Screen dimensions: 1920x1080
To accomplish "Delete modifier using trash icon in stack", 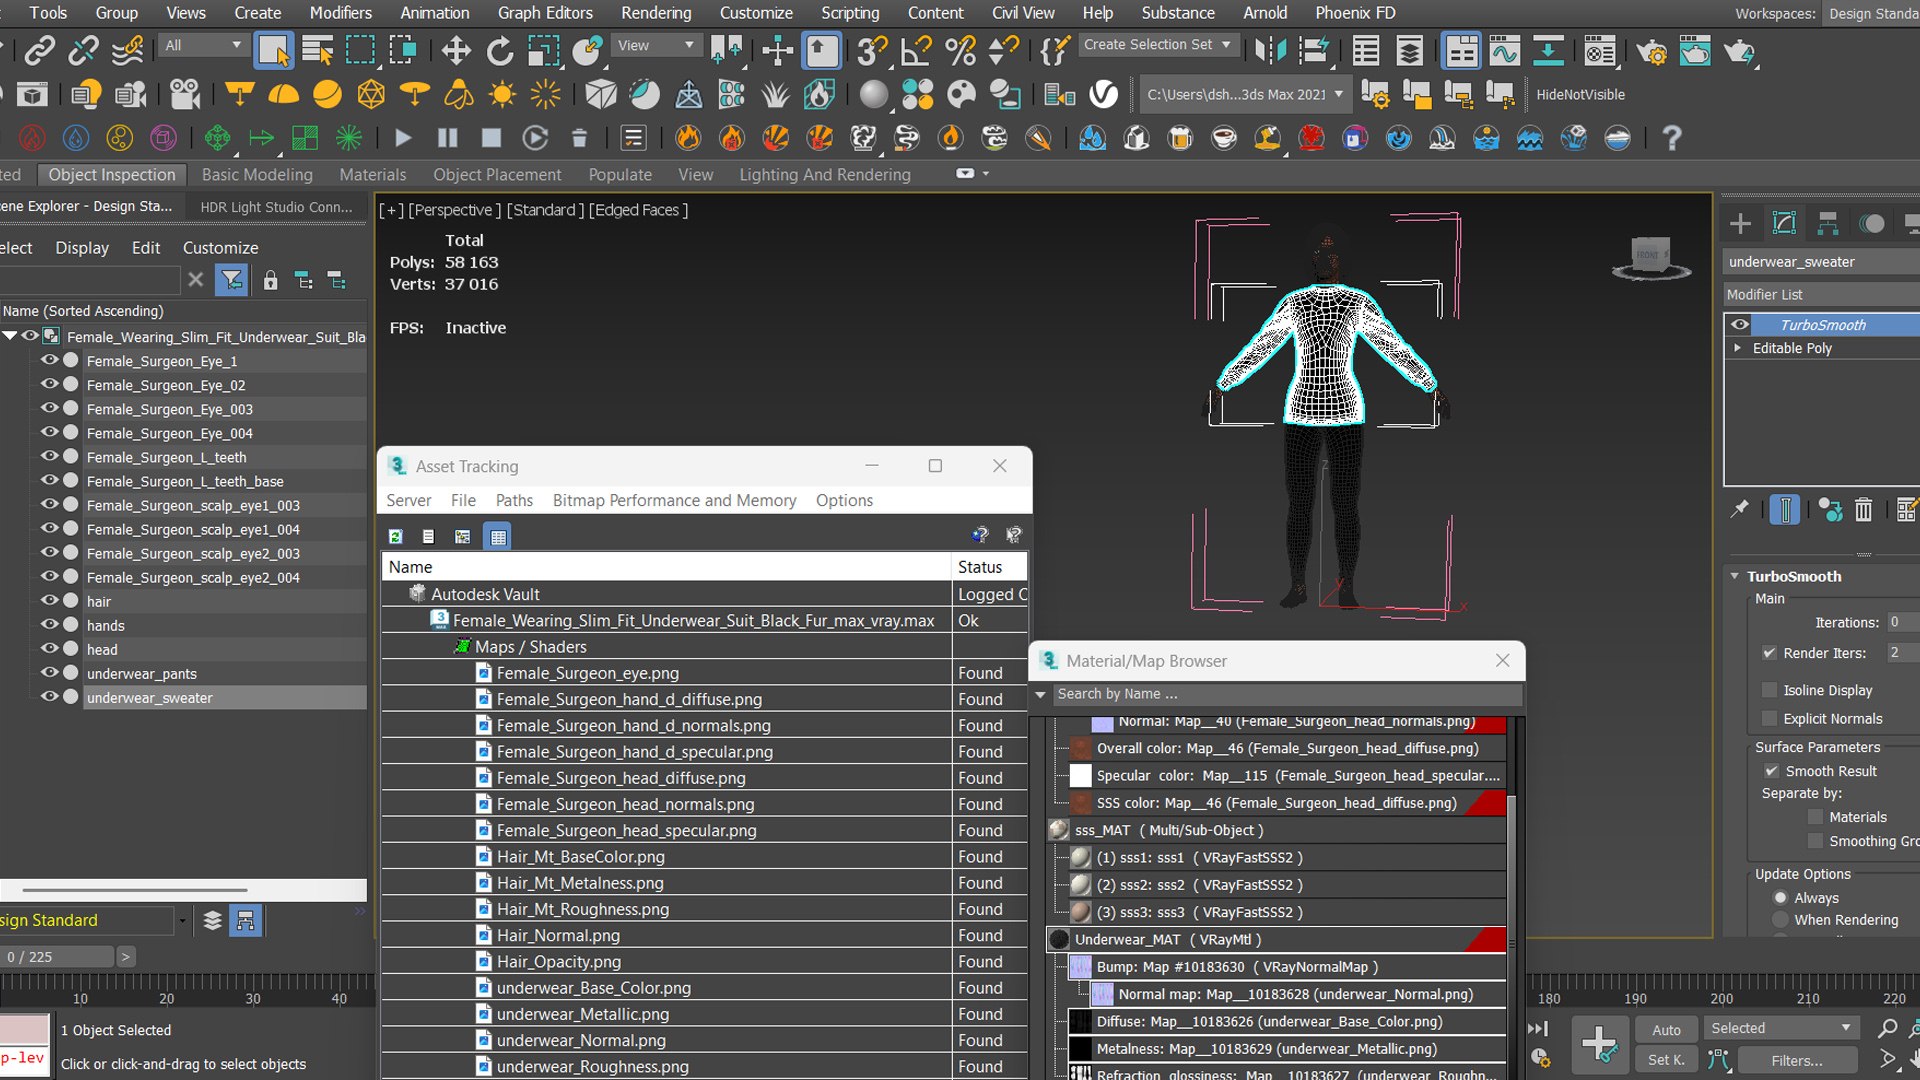I will point(1863,510).
